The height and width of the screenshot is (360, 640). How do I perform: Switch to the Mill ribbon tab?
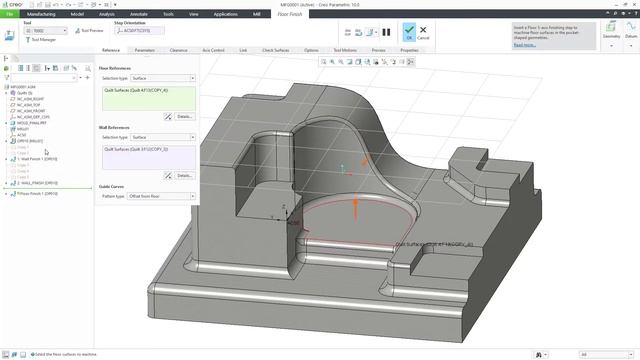(256, 14)
